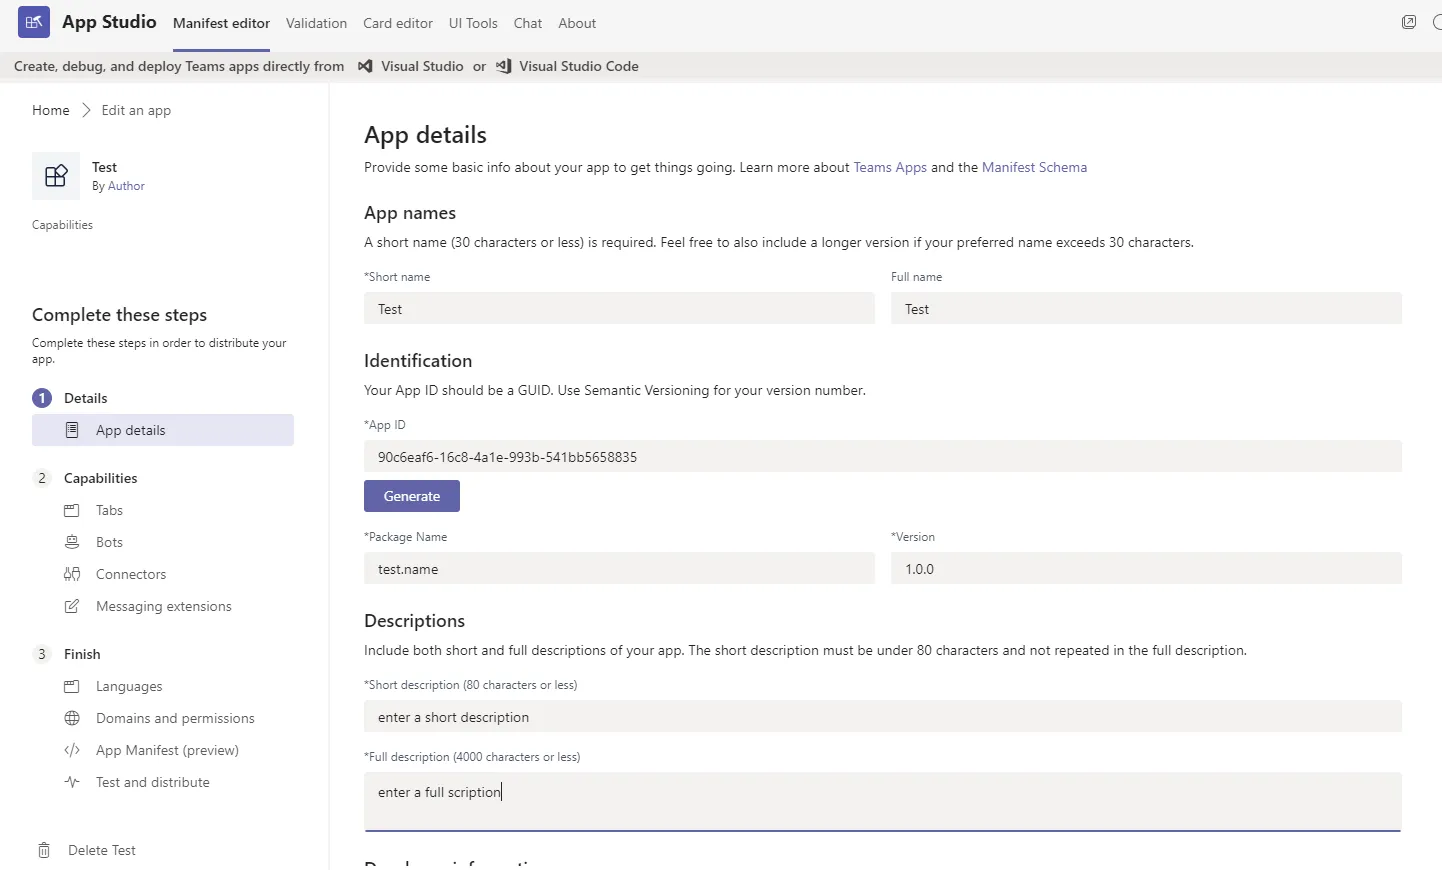Click the Delete Test trash icon
Image resolution: width=1442 pixels, height=870 pixels.
pos(44,851)
